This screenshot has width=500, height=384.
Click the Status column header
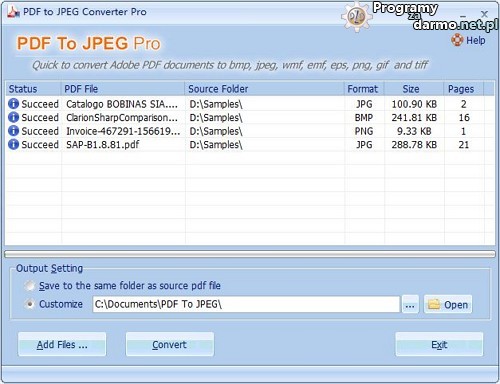(x=33, y=89)
